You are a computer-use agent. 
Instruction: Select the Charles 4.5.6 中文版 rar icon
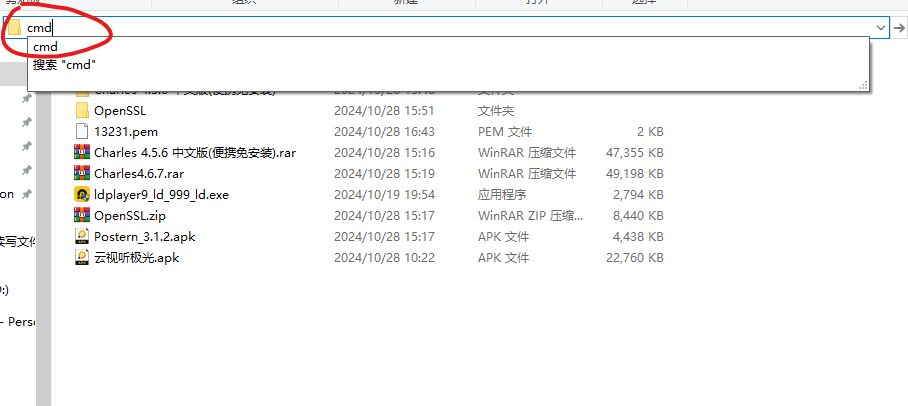[x=82, y=152]
